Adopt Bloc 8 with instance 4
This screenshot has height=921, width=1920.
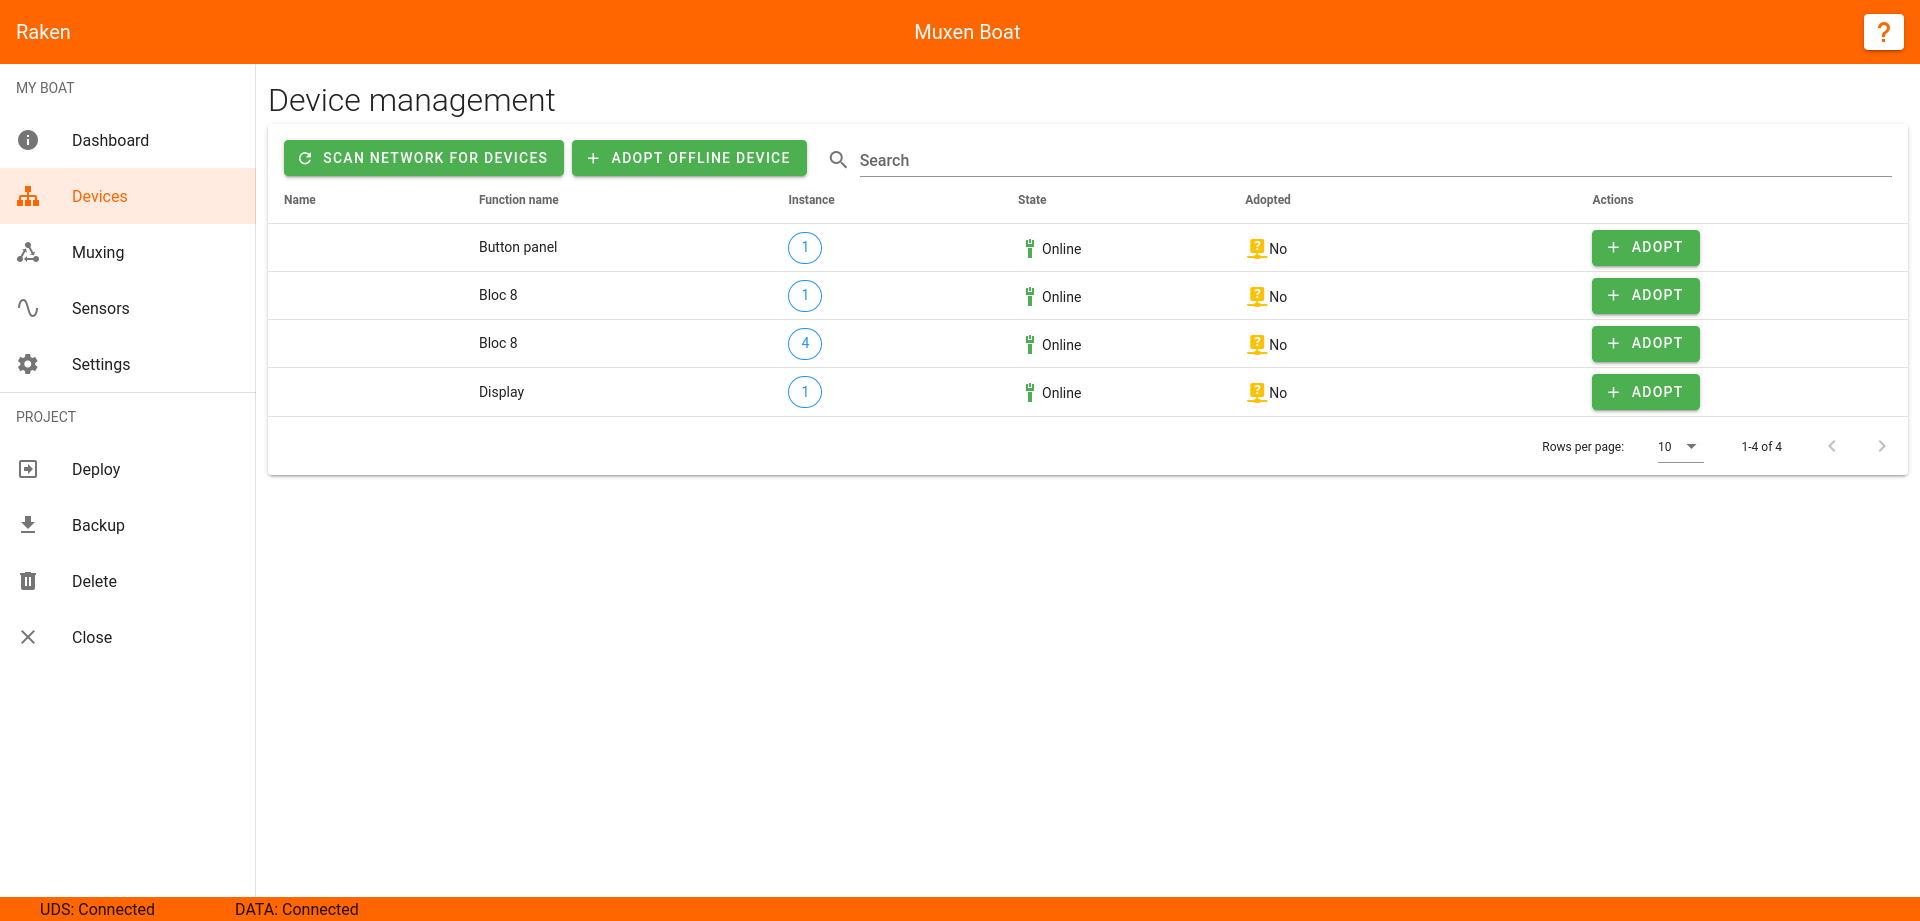1645,344
